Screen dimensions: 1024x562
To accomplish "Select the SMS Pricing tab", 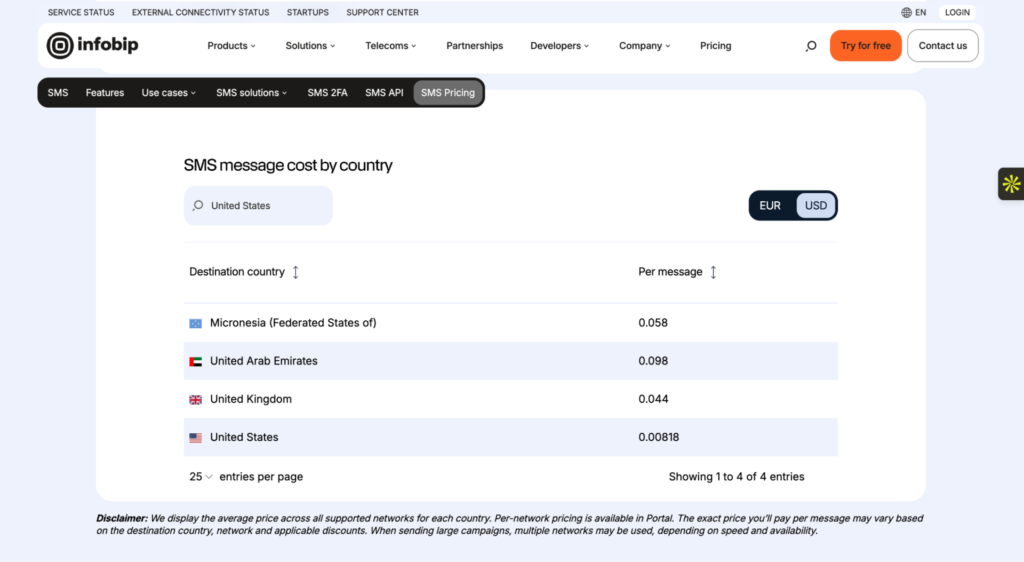I will coord(448,93).
